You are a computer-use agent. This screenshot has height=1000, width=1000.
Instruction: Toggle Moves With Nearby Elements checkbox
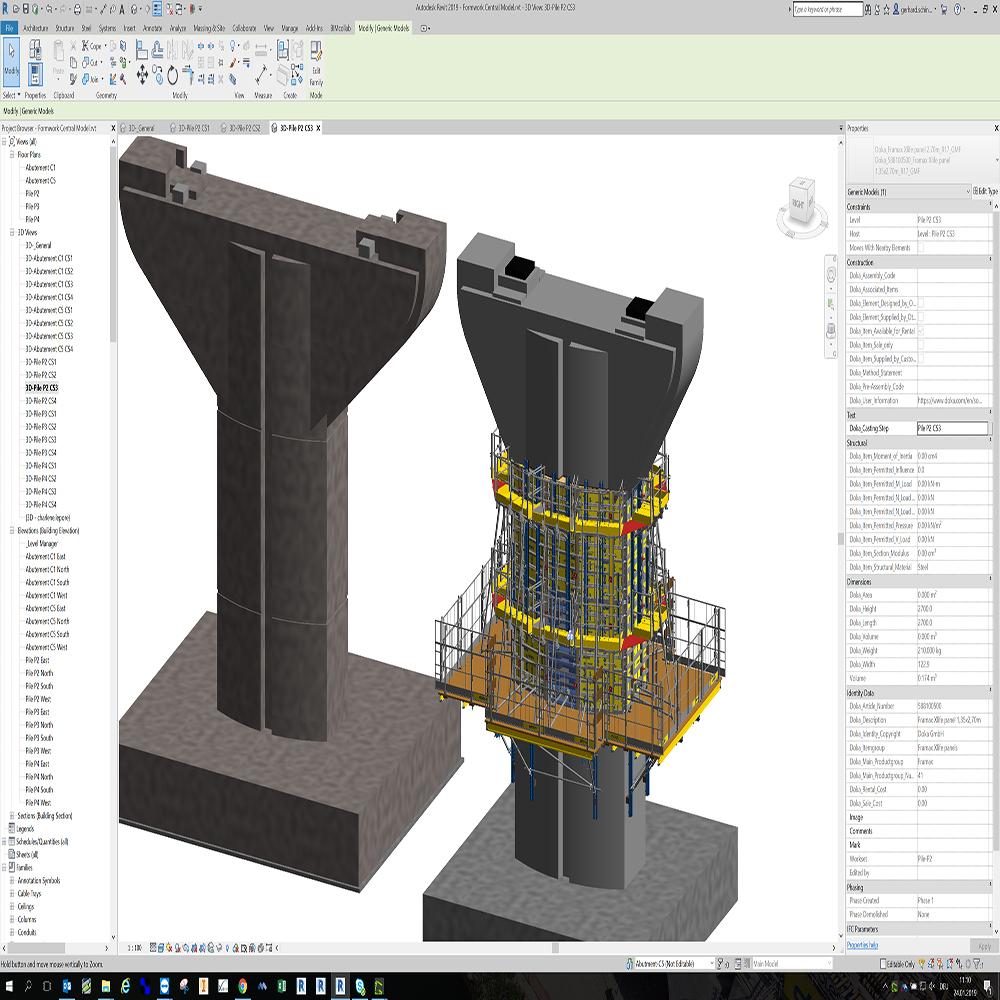point(921,247)
